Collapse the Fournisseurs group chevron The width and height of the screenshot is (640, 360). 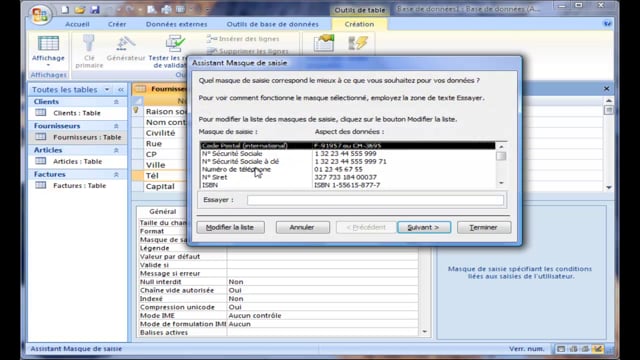116,126
